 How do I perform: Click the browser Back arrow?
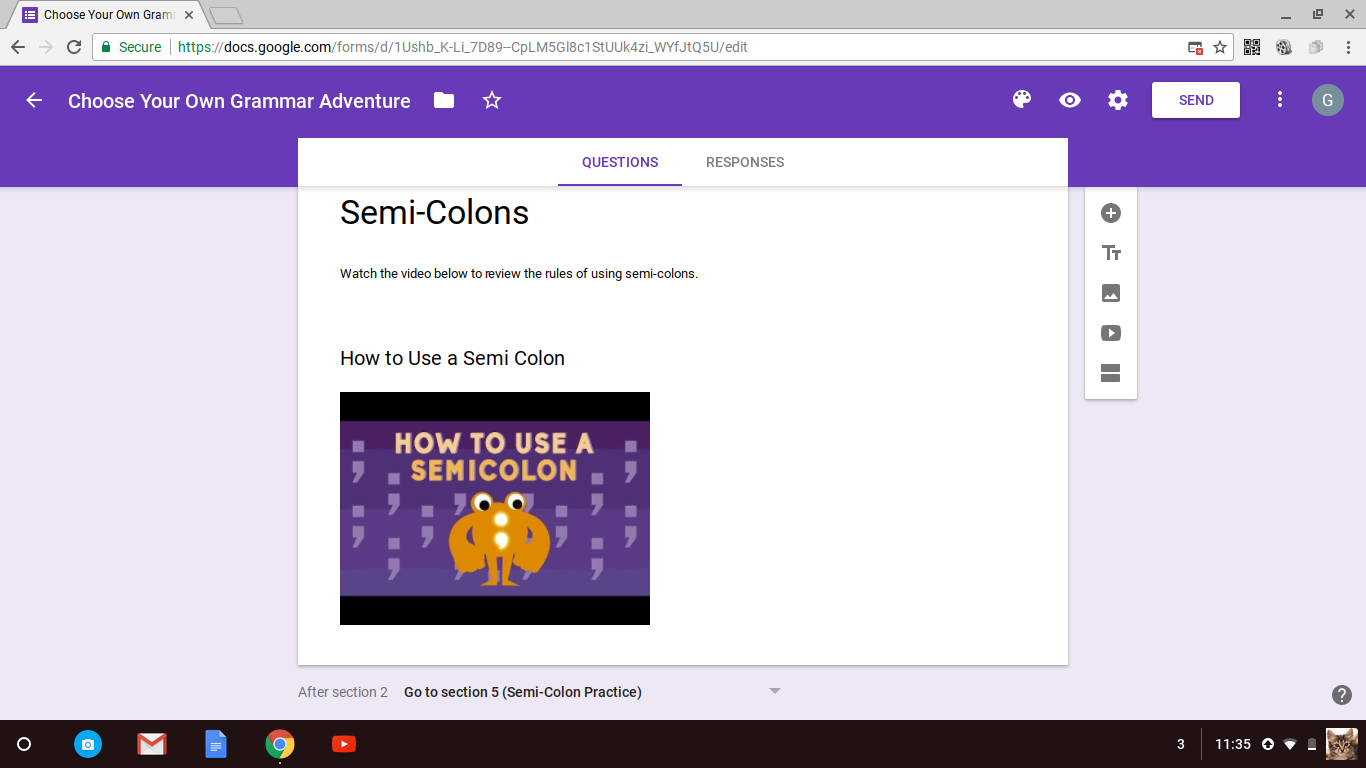click(x=18, y=47)
